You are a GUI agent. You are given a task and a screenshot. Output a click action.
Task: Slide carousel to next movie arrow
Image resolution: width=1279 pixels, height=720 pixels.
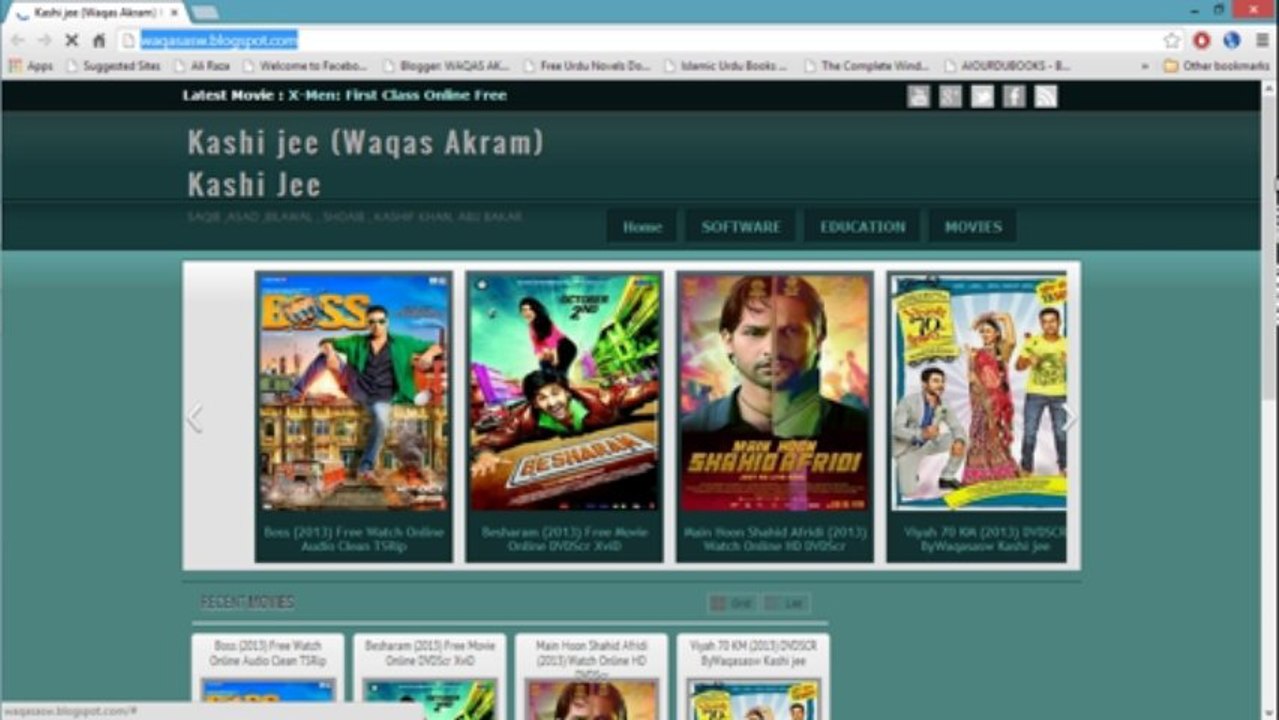click(1069, 417)
